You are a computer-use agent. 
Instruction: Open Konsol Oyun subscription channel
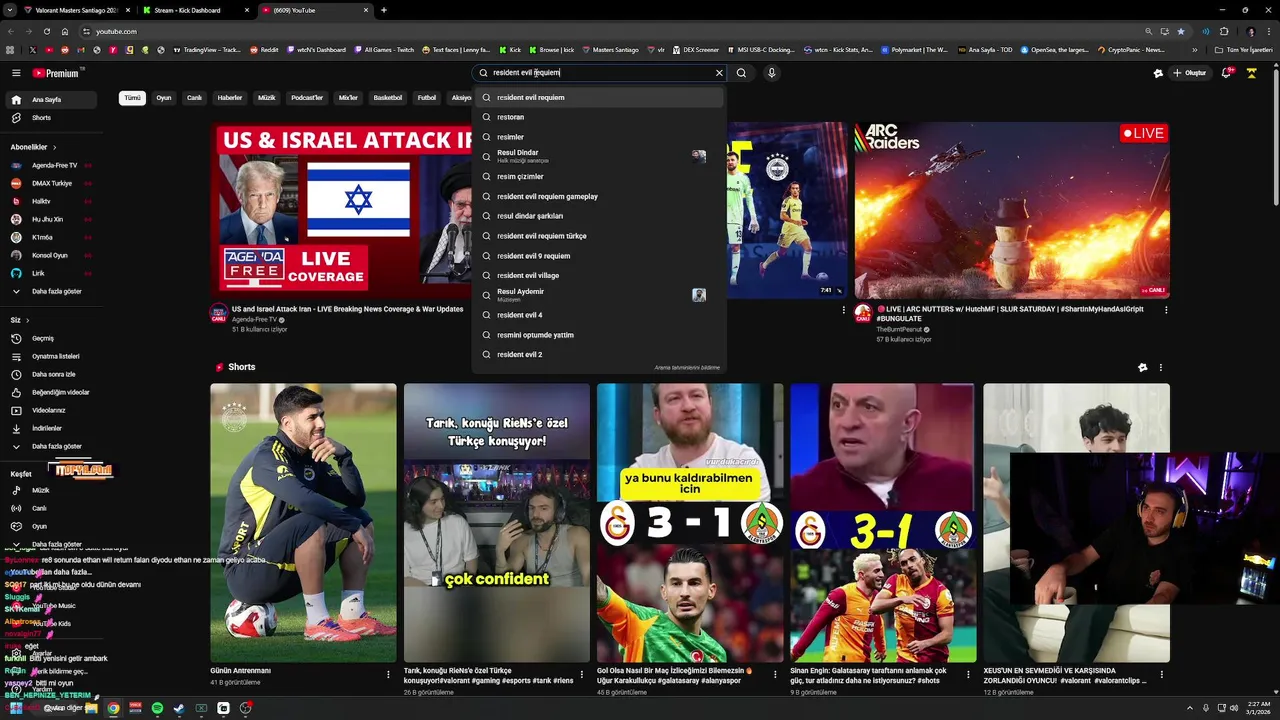(x=51, y=255)
